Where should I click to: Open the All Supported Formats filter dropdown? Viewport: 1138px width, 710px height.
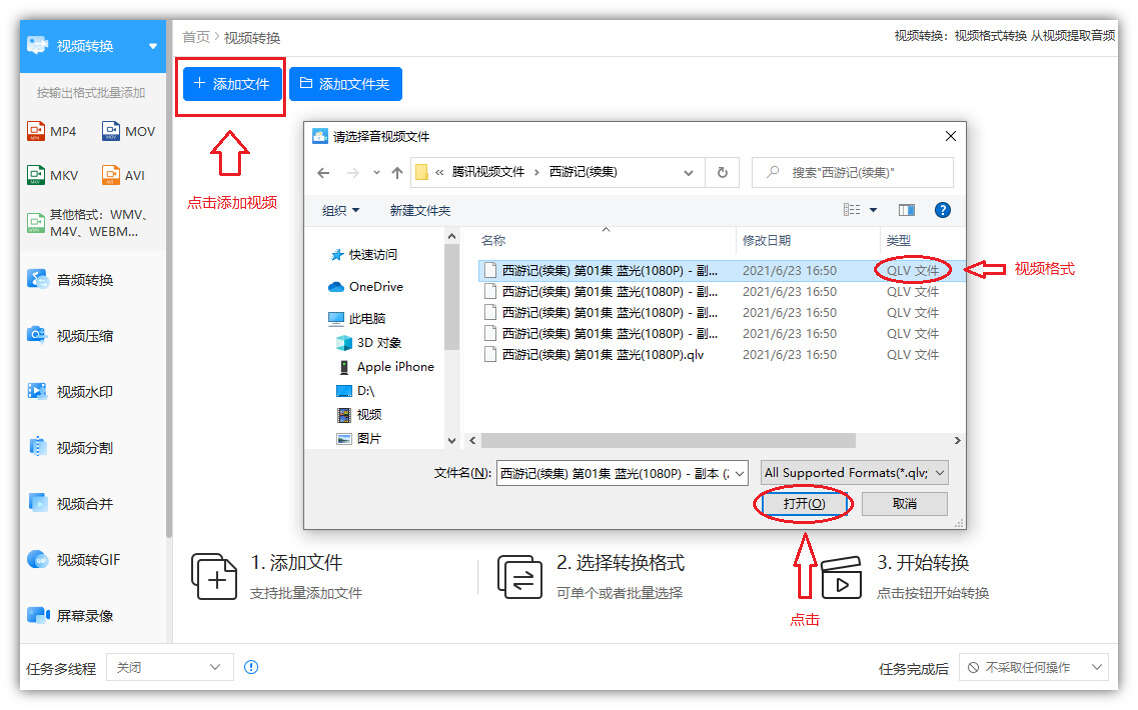click(854, 473)
